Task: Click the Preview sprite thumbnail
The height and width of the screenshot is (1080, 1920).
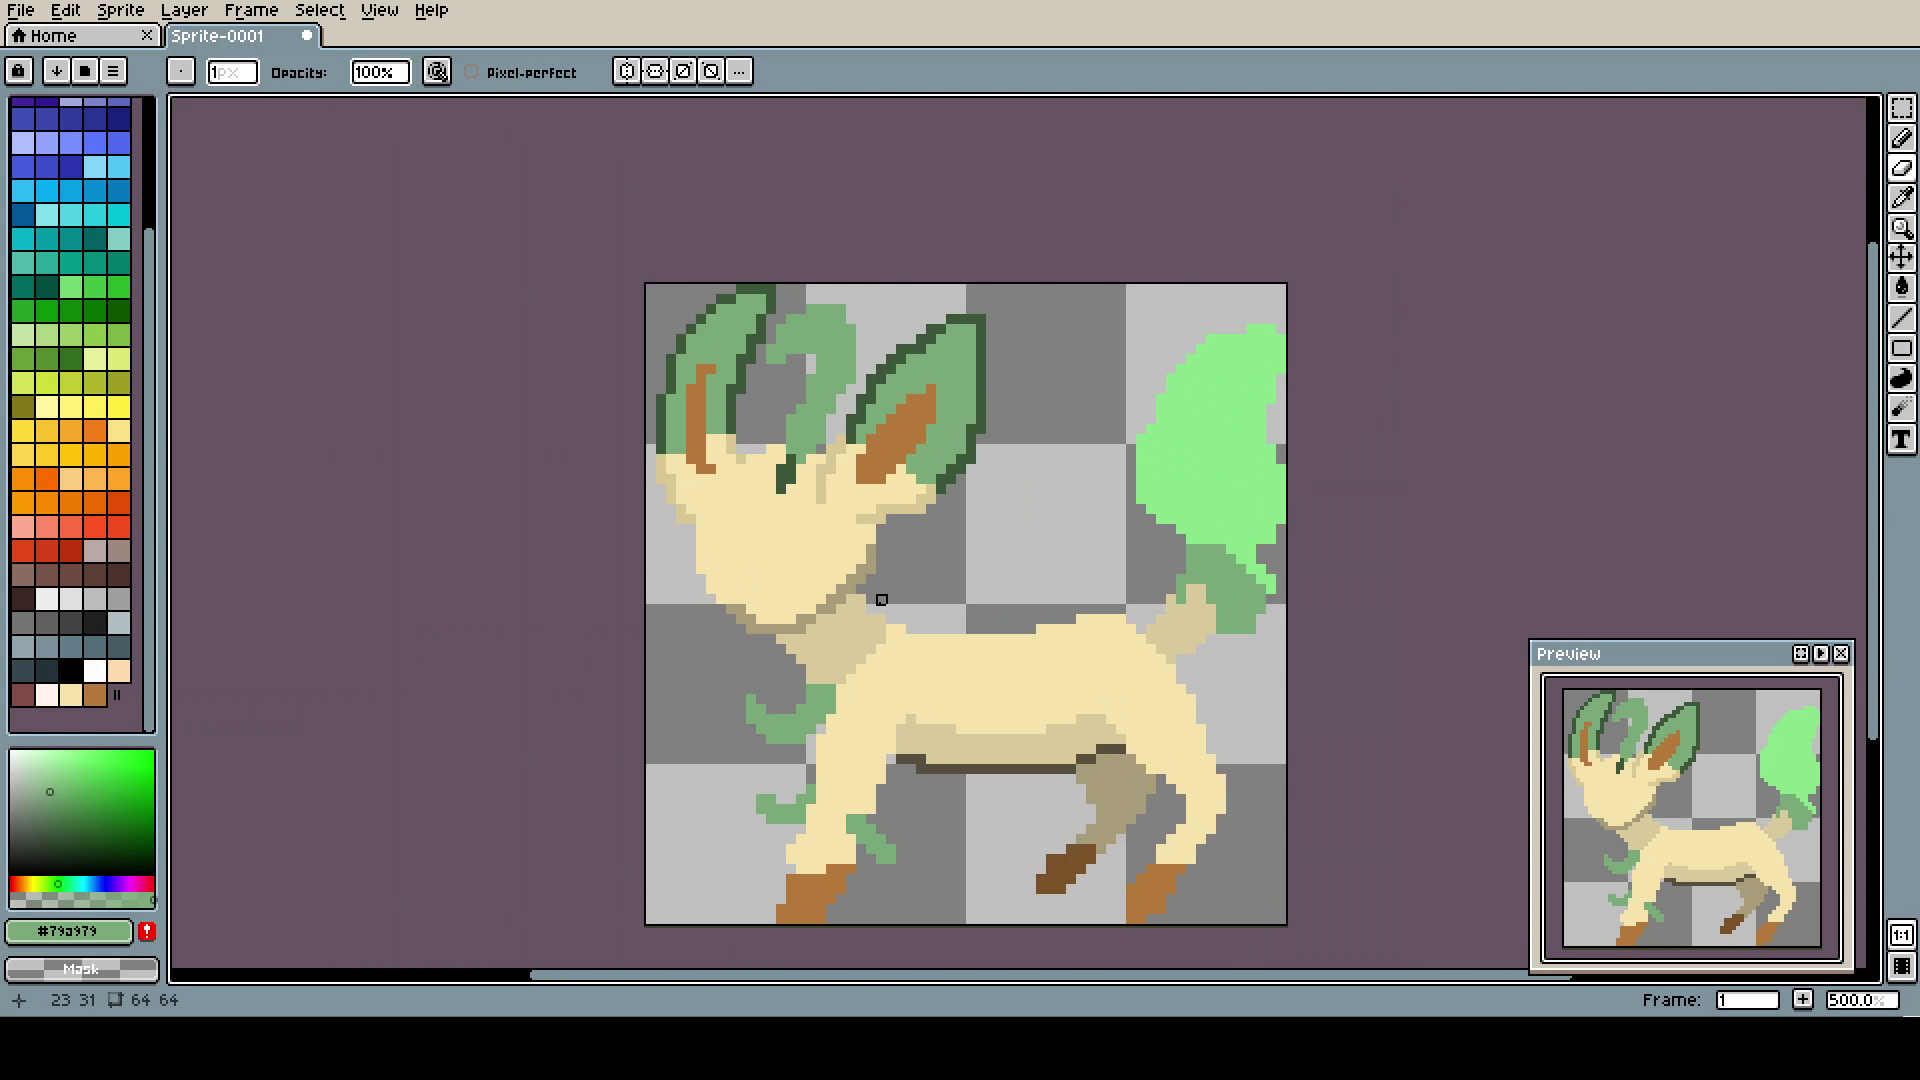Action: 1692,818
